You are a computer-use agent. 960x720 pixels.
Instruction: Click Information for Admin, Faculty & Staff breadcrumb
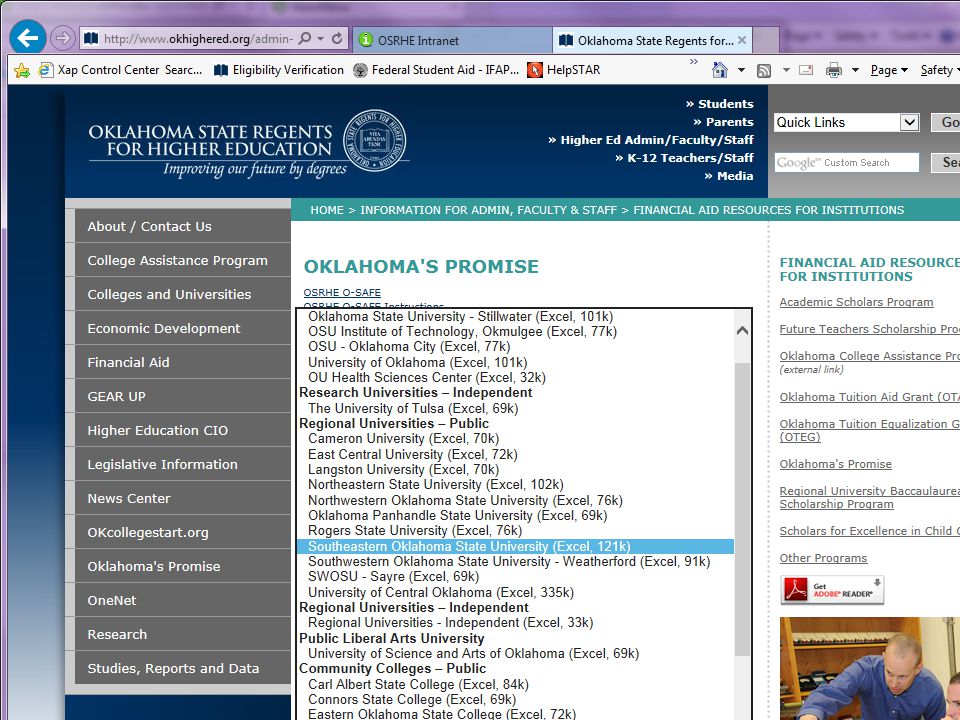489,210
